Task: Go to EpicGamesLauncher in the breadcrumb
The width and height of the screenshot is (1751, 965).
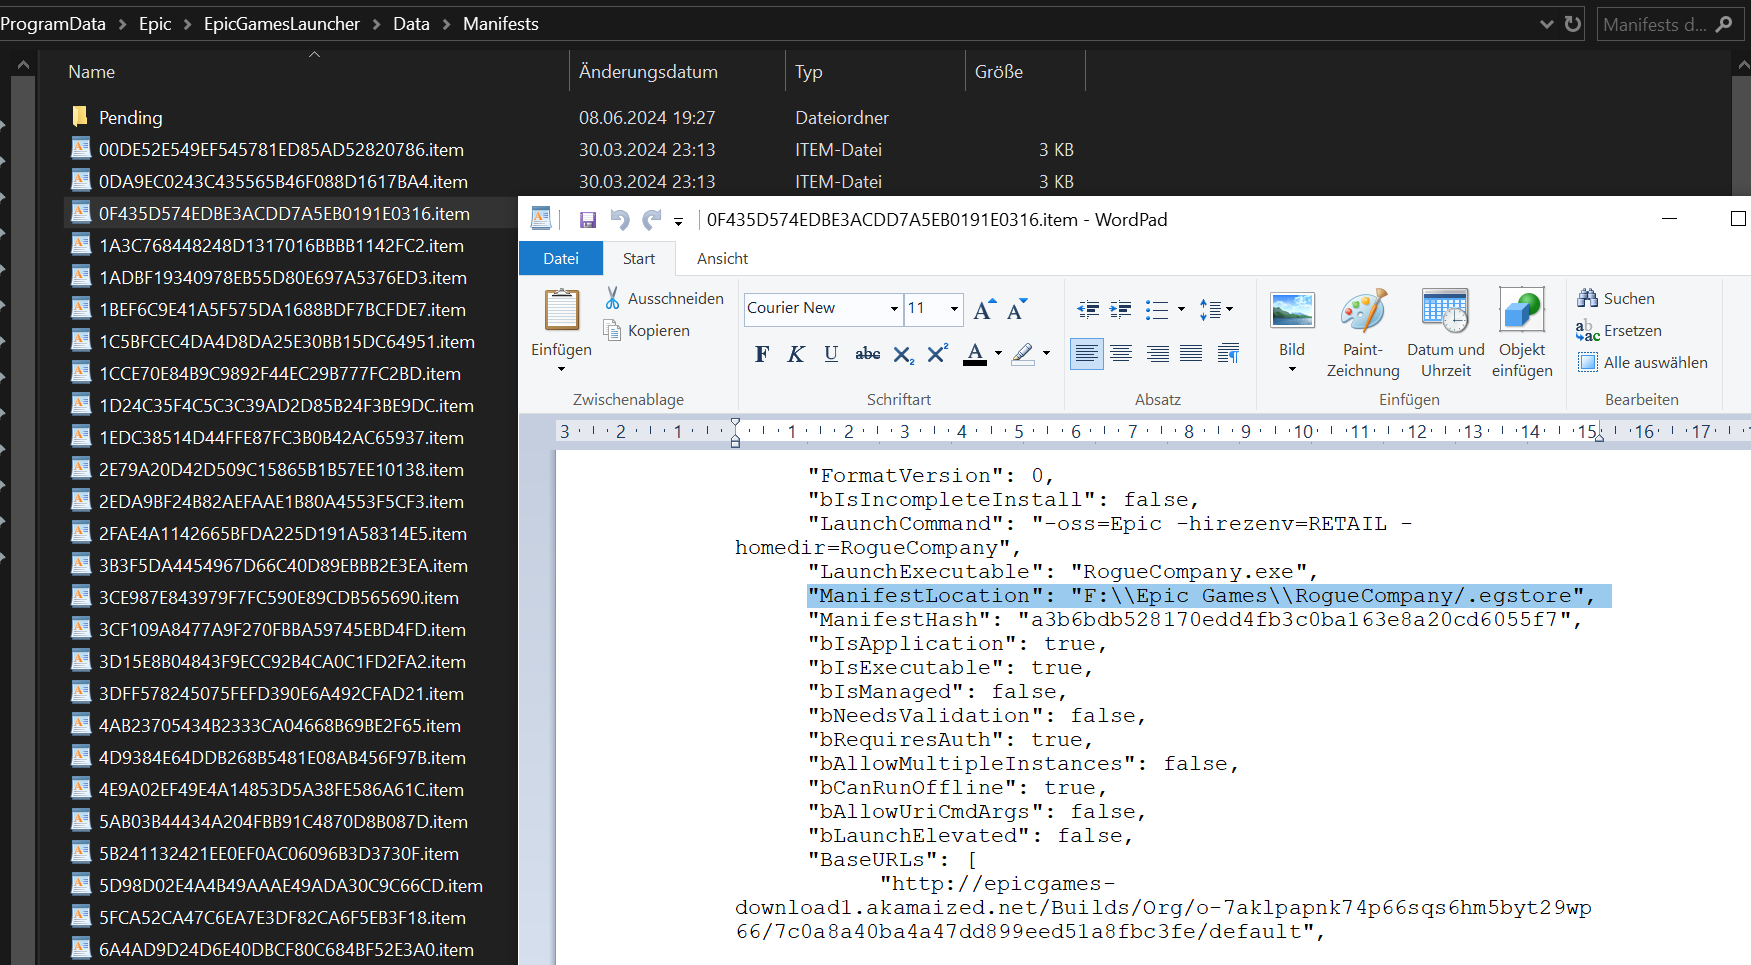Action: pyautogui.click(x=282, y=24)
